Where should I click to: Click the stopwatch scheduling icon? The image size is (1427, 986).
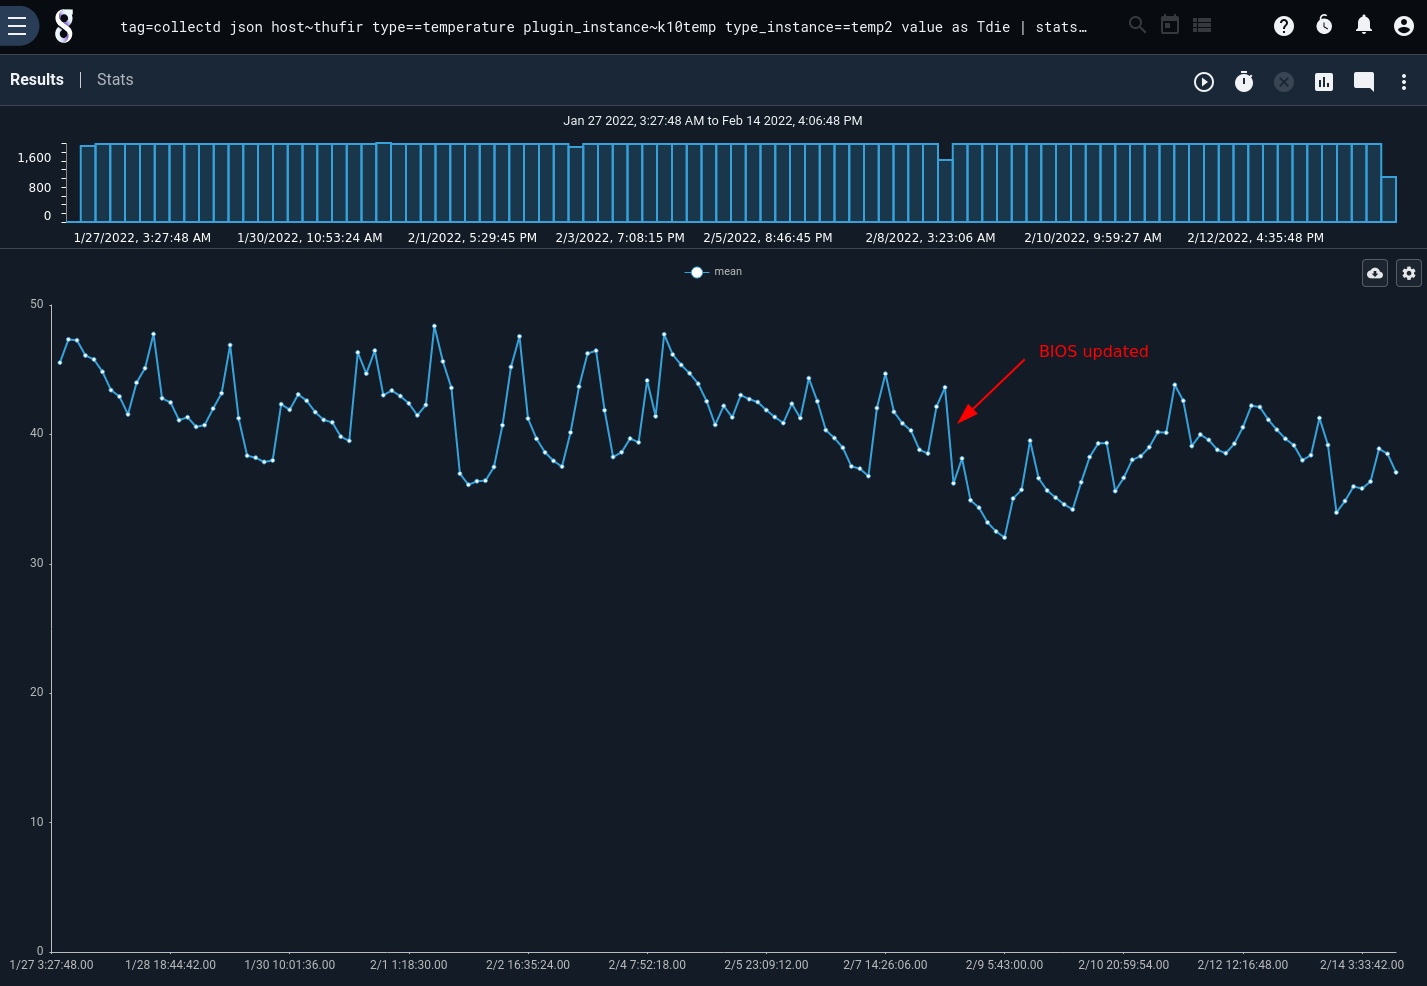point(1244,82)
